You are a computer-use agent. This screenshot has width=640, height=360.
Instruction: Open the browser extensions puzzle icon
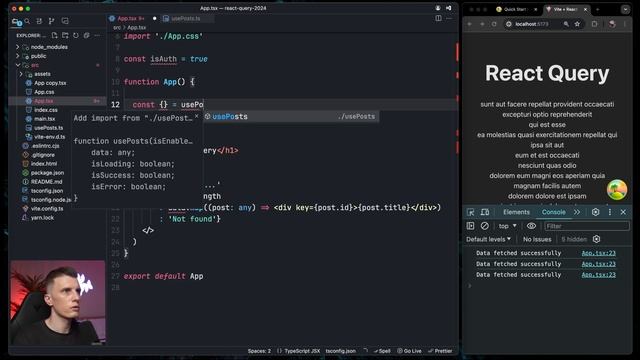(x=594, y=24)
